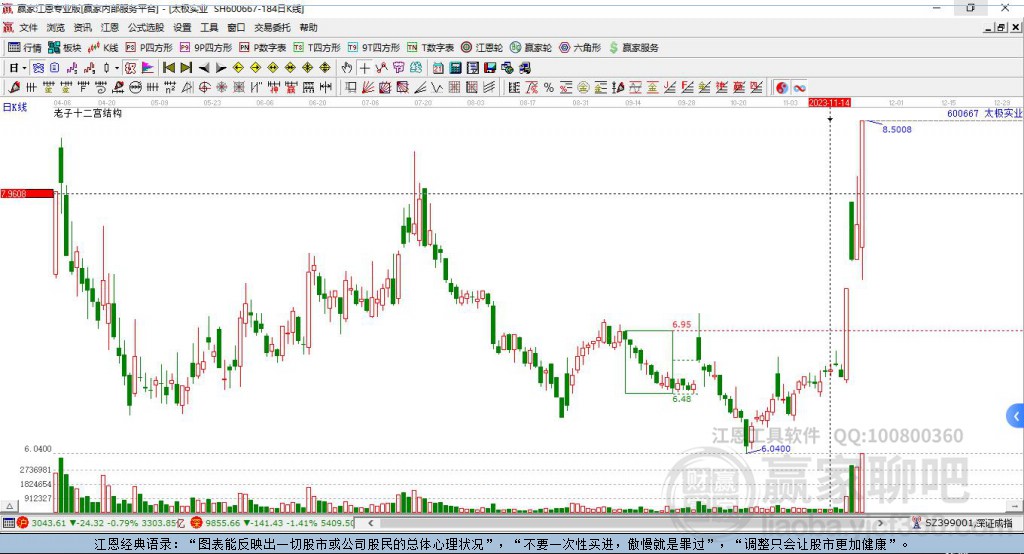Open the 帮助 menu
Image resolution: width=1024 pixels, height=554 pixels.
[x=308, y=27]
